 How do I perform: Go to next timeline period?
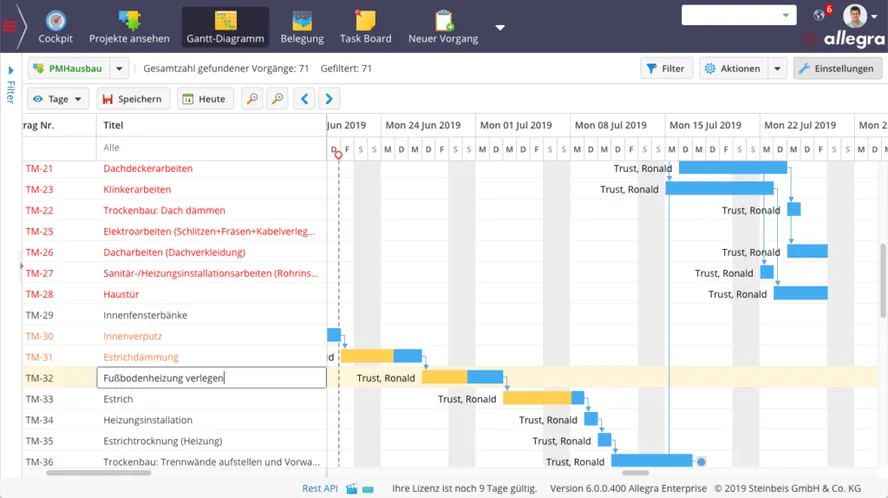[329, 99]
